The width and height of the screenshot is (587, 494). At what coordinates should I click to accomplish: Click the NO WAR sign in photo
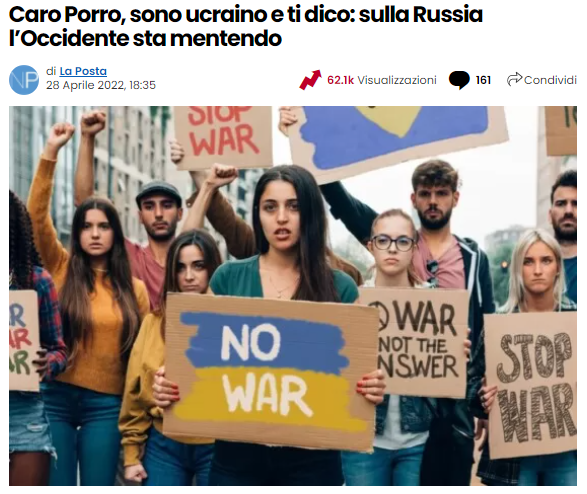[270, 371]
